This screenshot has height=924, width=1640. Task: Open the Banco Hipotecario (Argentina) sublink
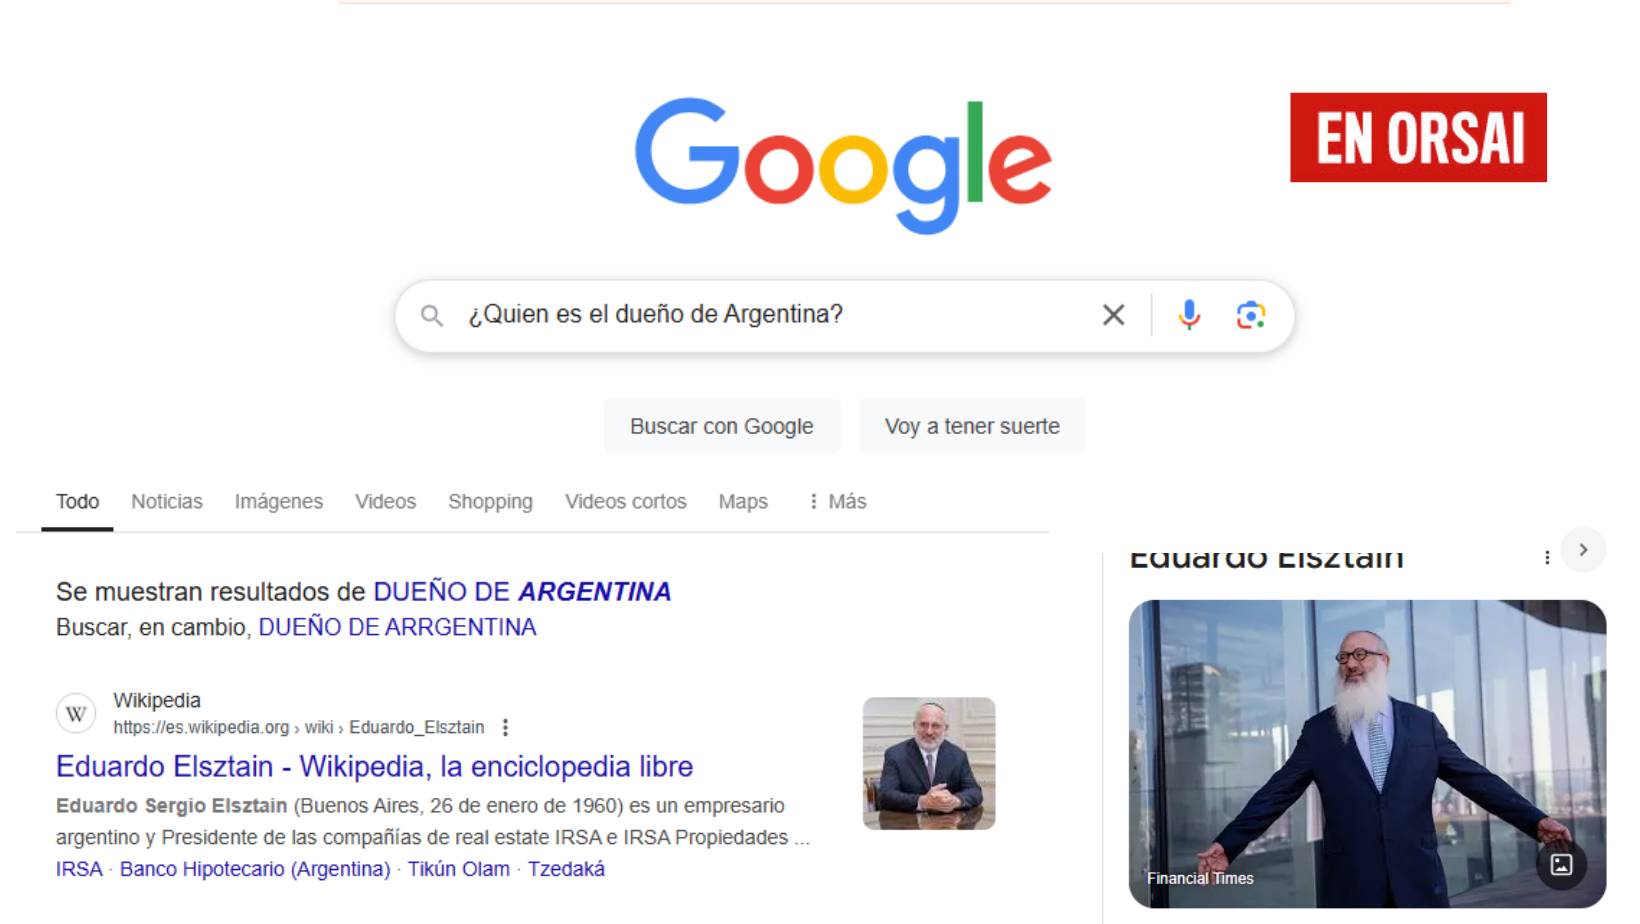(x=255, y=869)
